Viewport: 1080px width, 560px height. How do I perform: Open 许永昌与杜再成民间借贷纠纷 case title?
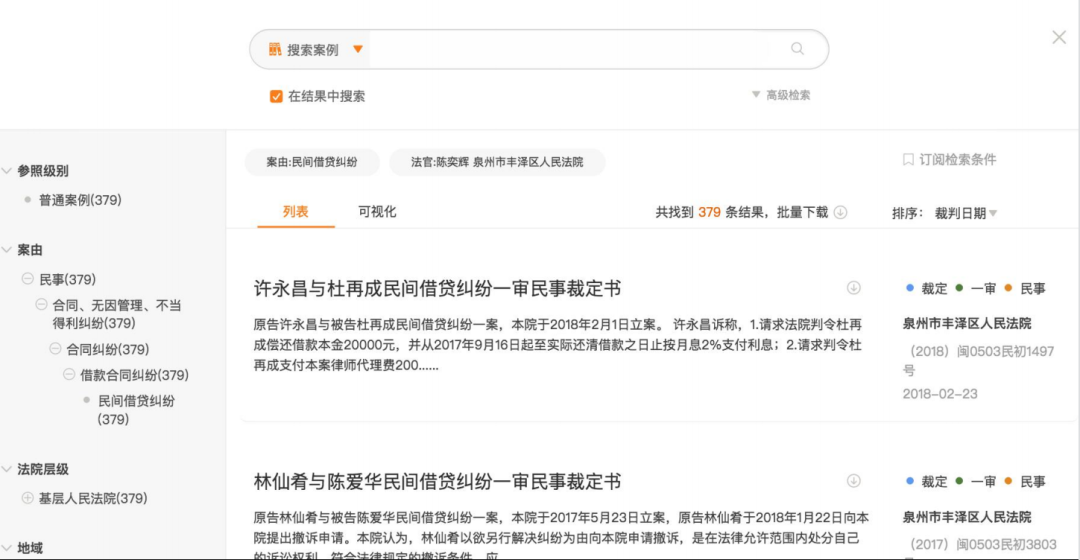tap(437, 289)
